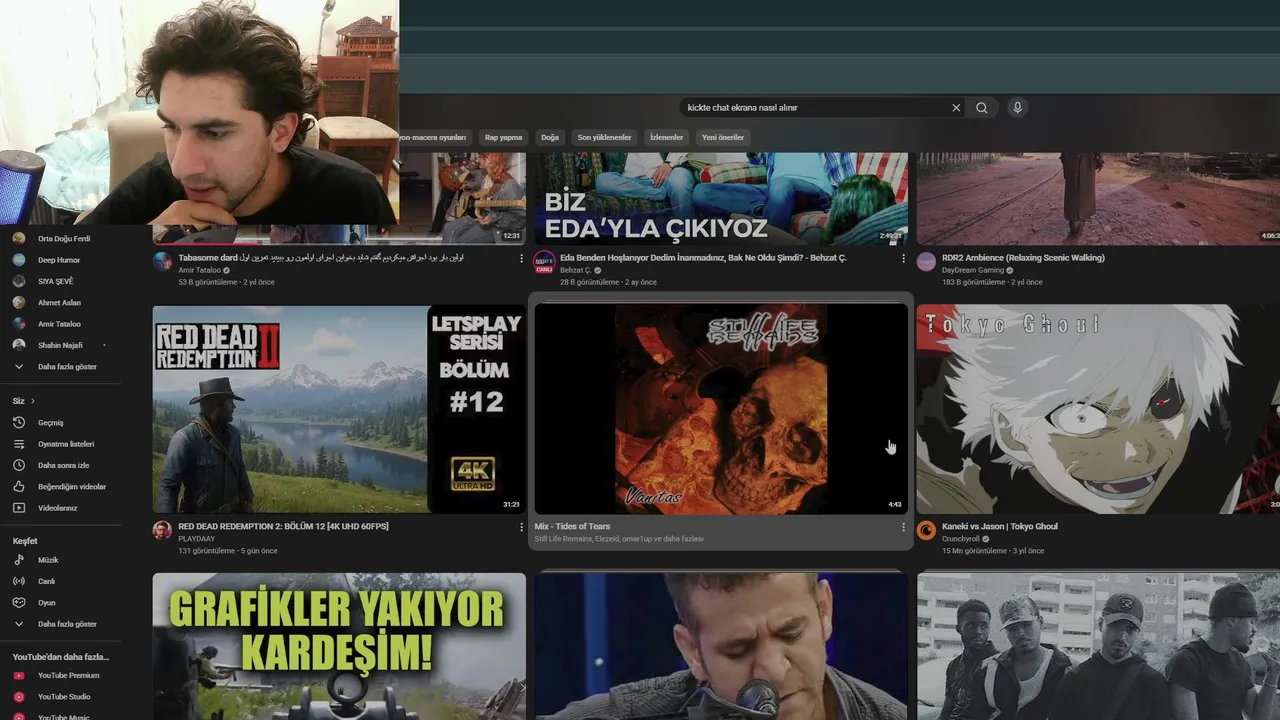
Task: Play the GRAFİKLER YAKIYOR KARDEŞİM thumbnail
Action: [339, 645]
